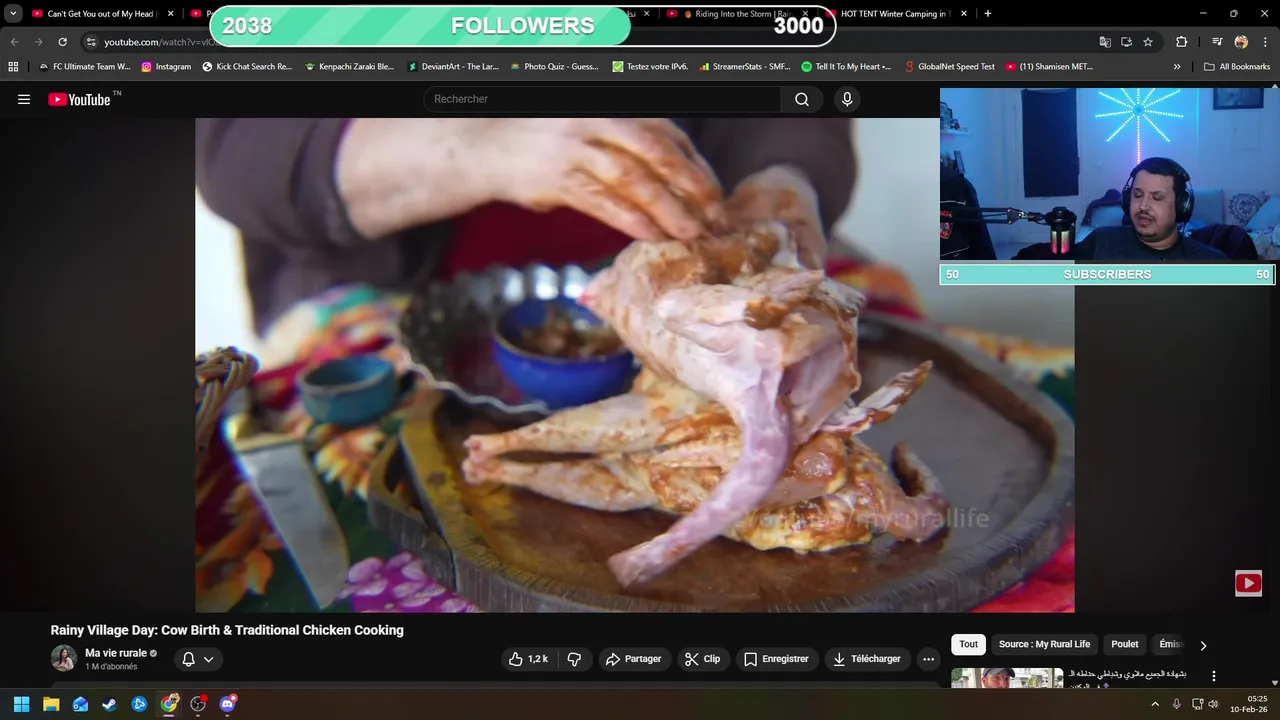This screenshot has height=720, width=1280.
Task: Open Photo Quiz bookmark
Action: pyautogui.click(x=554, y=67)
